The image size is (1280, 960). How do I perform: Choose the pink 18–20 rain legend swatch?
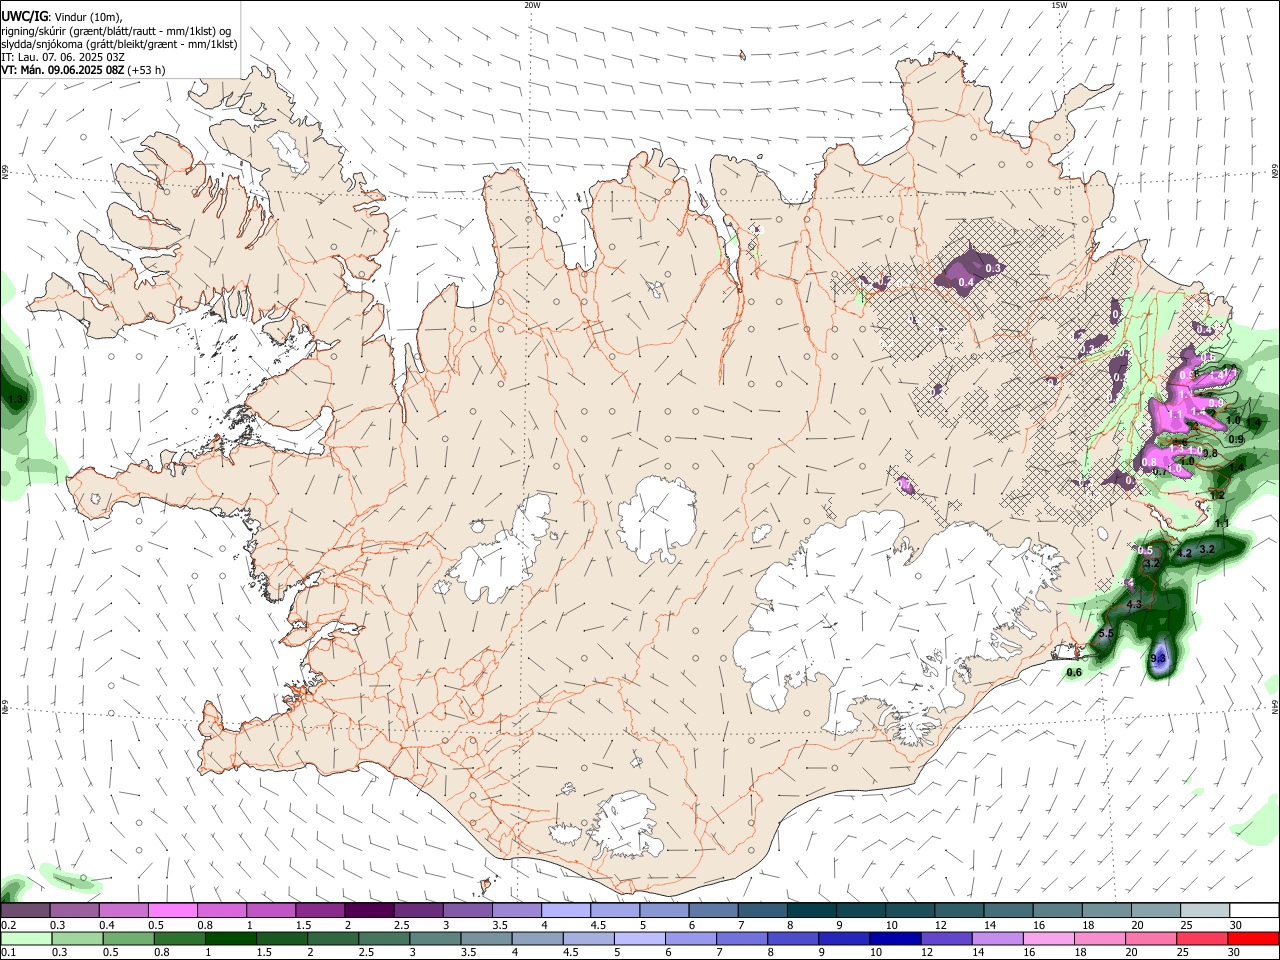[1100, 938]
